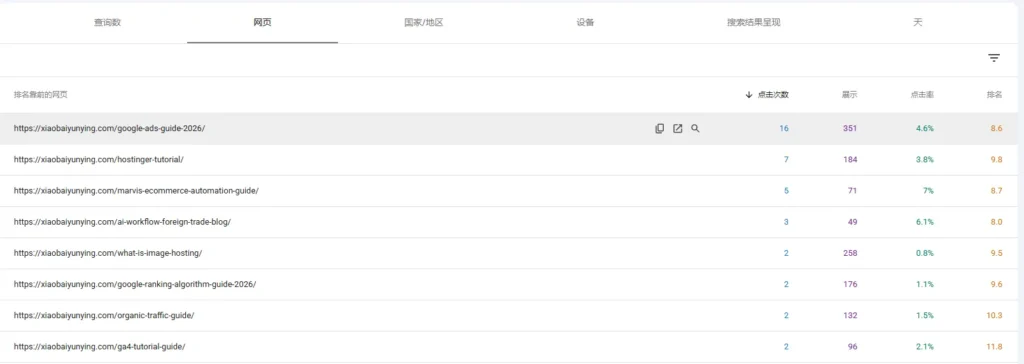This screenshot has height=364, width=1024.
Task: Click impressions value 258
Action: 850,253
